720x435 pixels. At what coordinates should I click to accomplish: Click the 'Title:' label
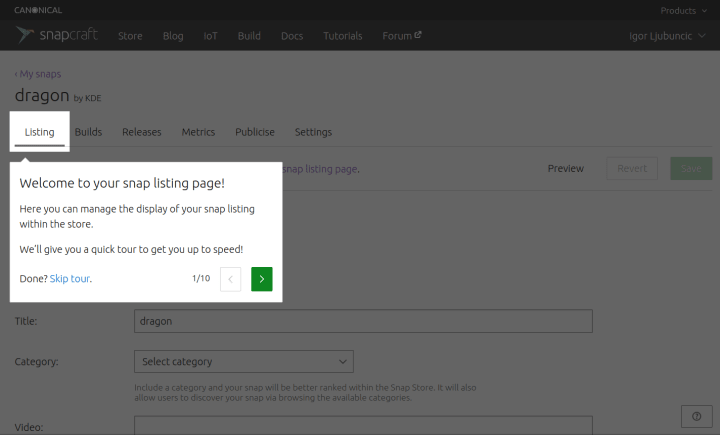[26, 321]
